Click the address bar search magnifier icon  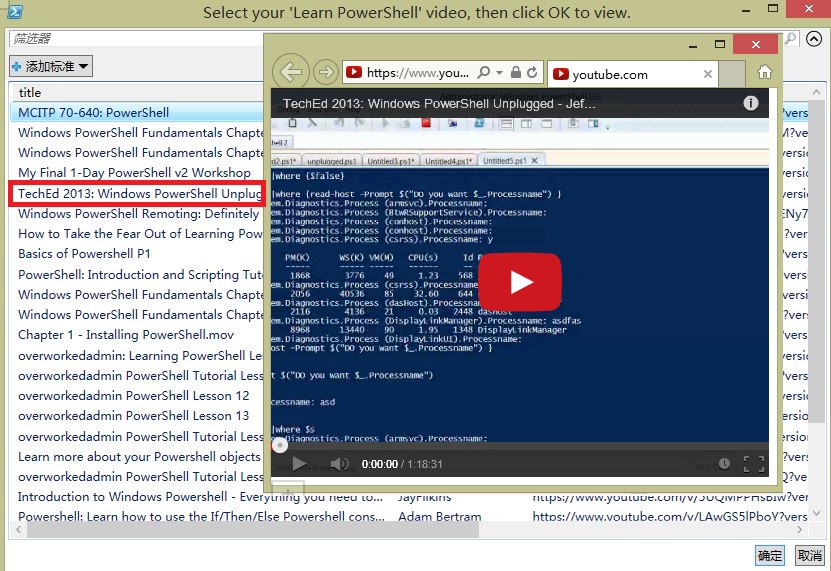coord(483,72)
